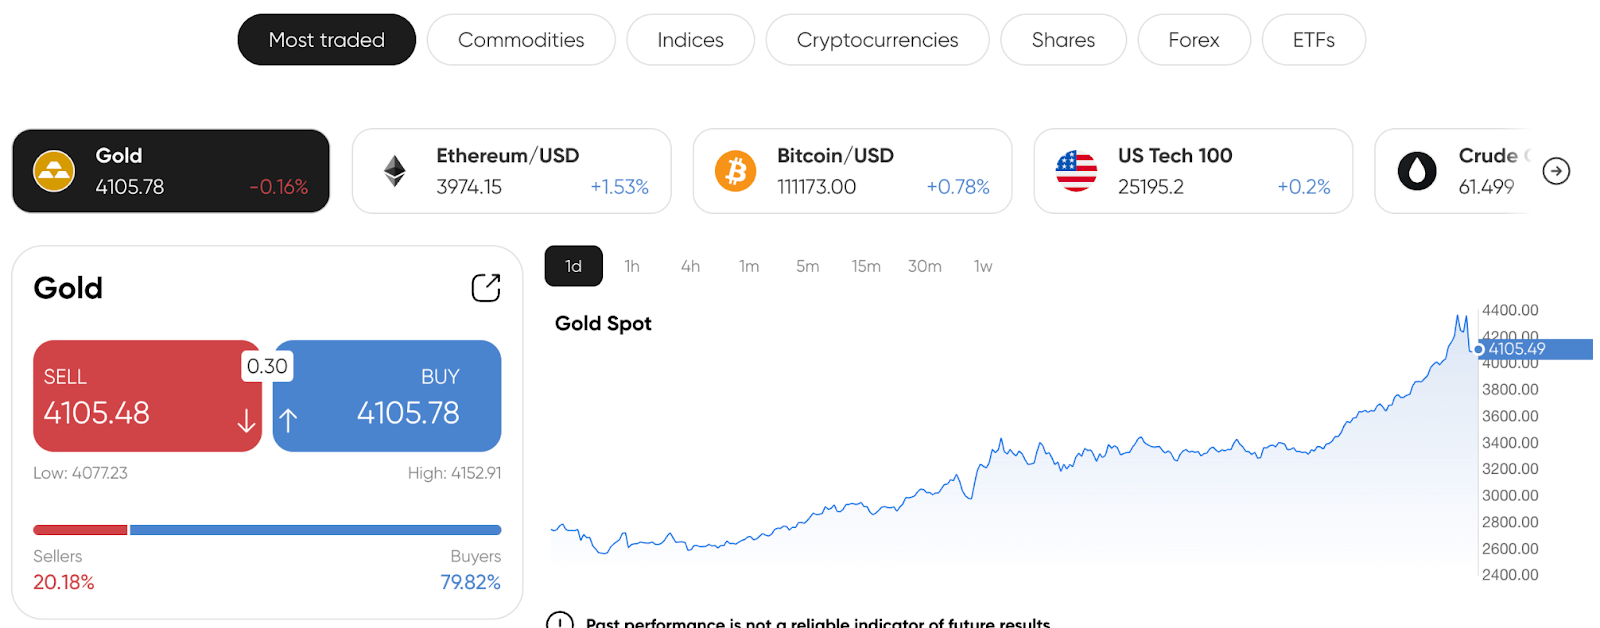The height and width of the screenshot is (628, 1600).
Task: Switch to the Cryptocurrencies tab
Action: 877,40
